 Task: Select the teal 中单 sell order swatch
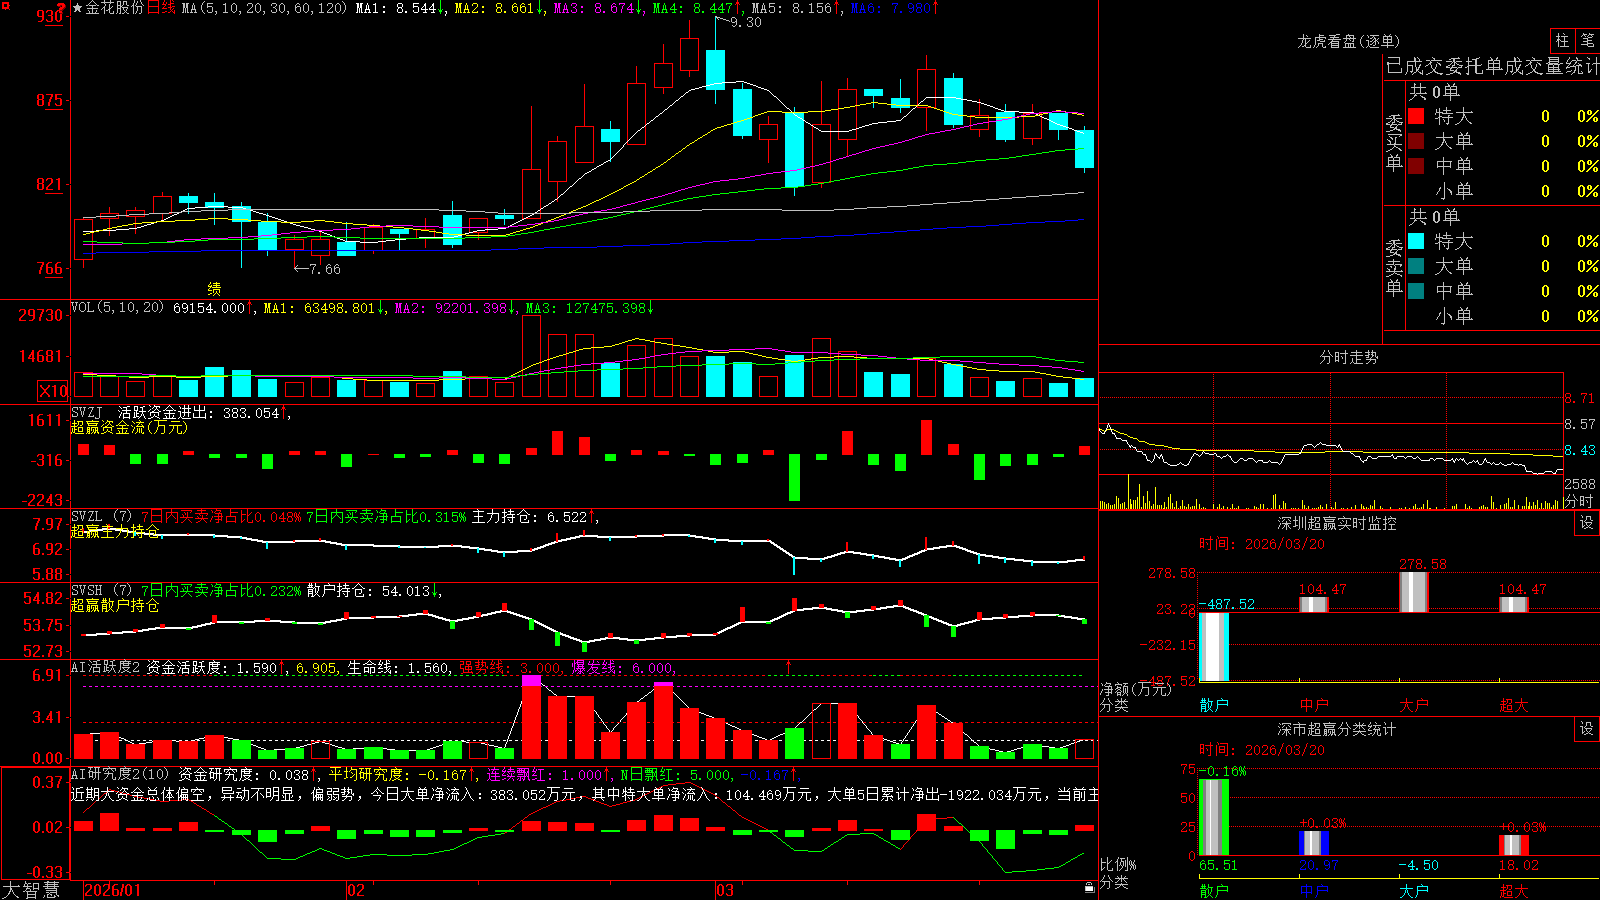[x=1416, y=291]
